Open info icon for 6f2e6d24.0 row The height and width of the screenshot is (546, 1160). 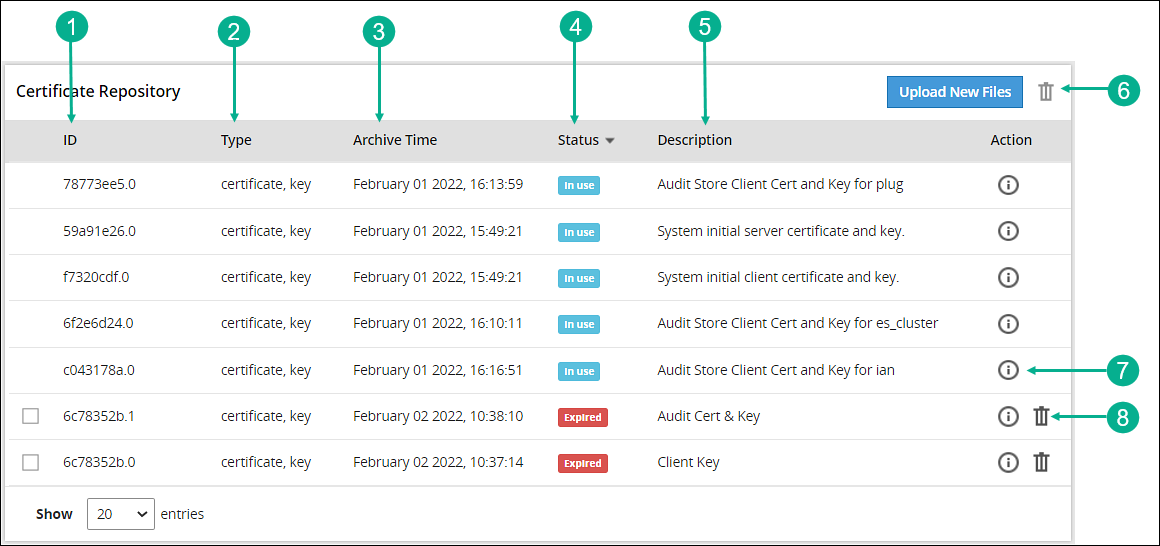1008,323
